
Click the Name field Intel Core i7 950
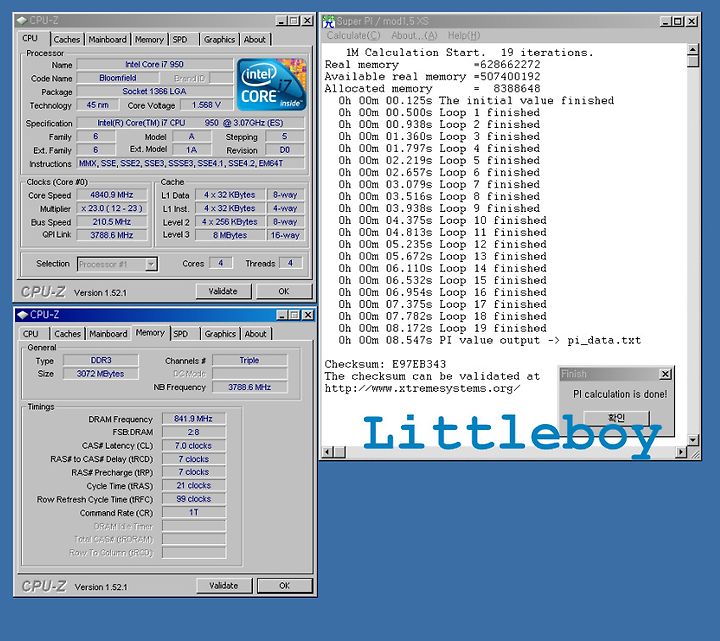coord(155,64)
